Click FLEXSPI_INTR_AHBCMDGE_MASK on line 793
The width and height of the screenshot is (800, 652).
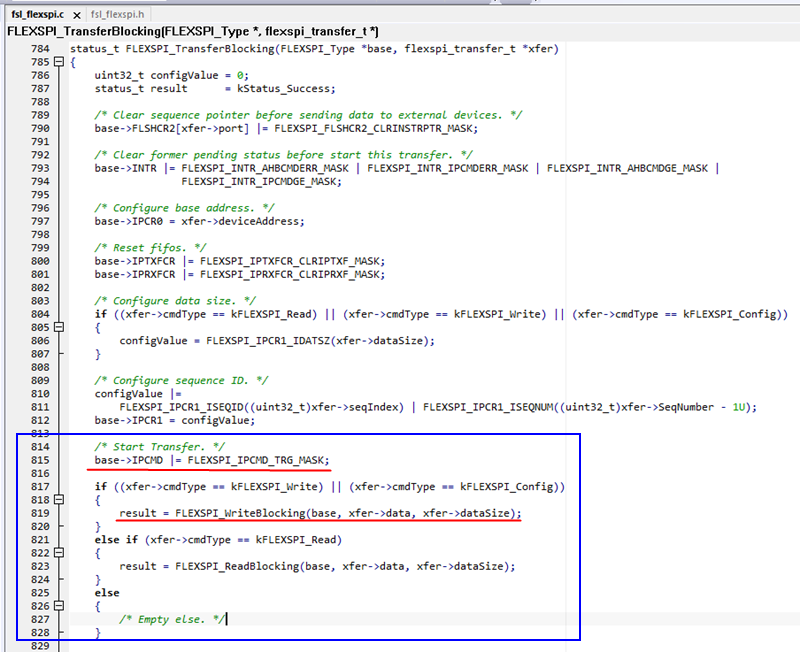point(627,168)
